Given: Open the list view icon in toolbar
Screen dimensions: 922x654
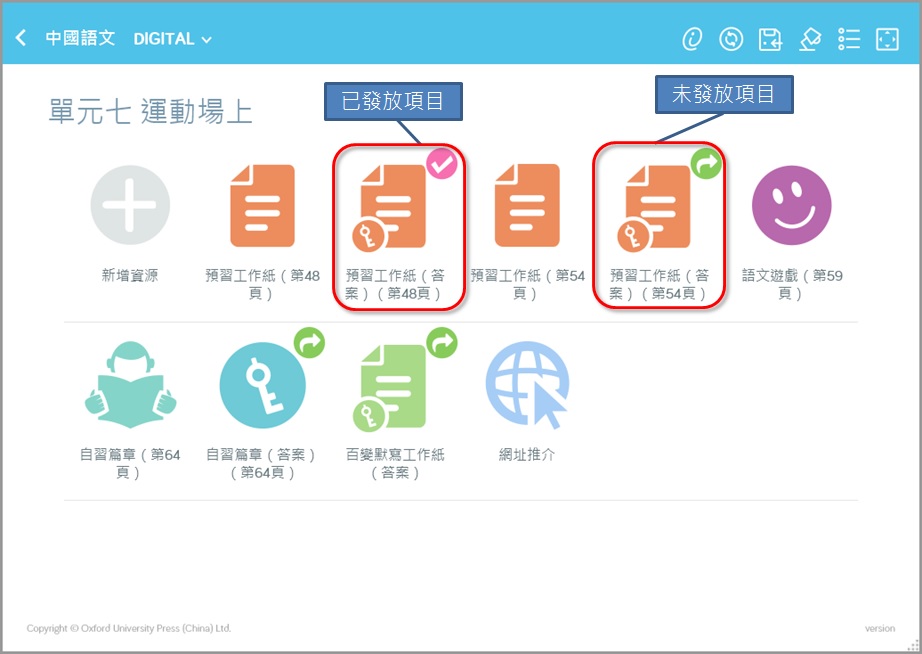Looking at the screenshot, I should [x=849, y=39].
